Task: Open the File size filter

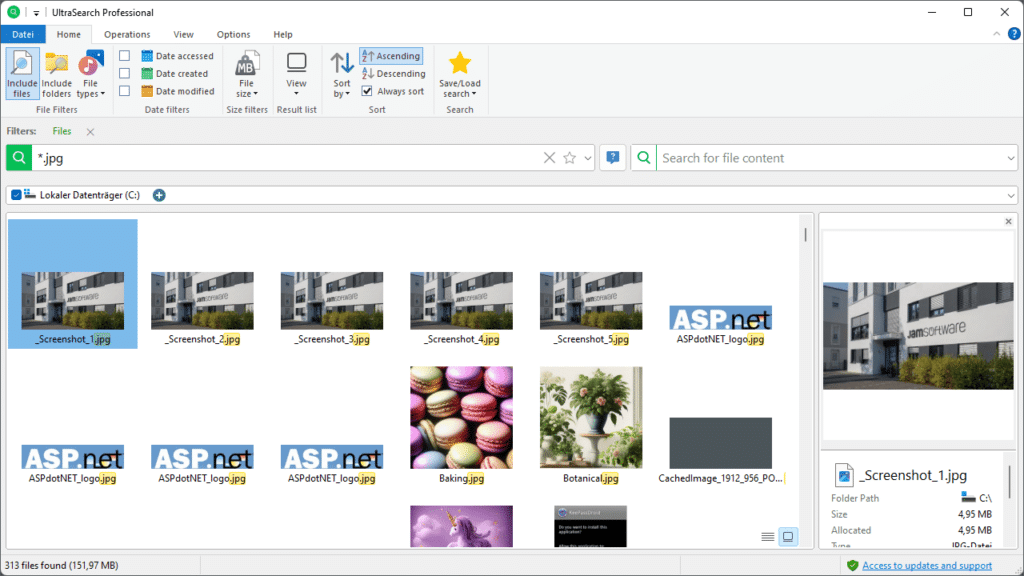Action: tap(246, 74)
